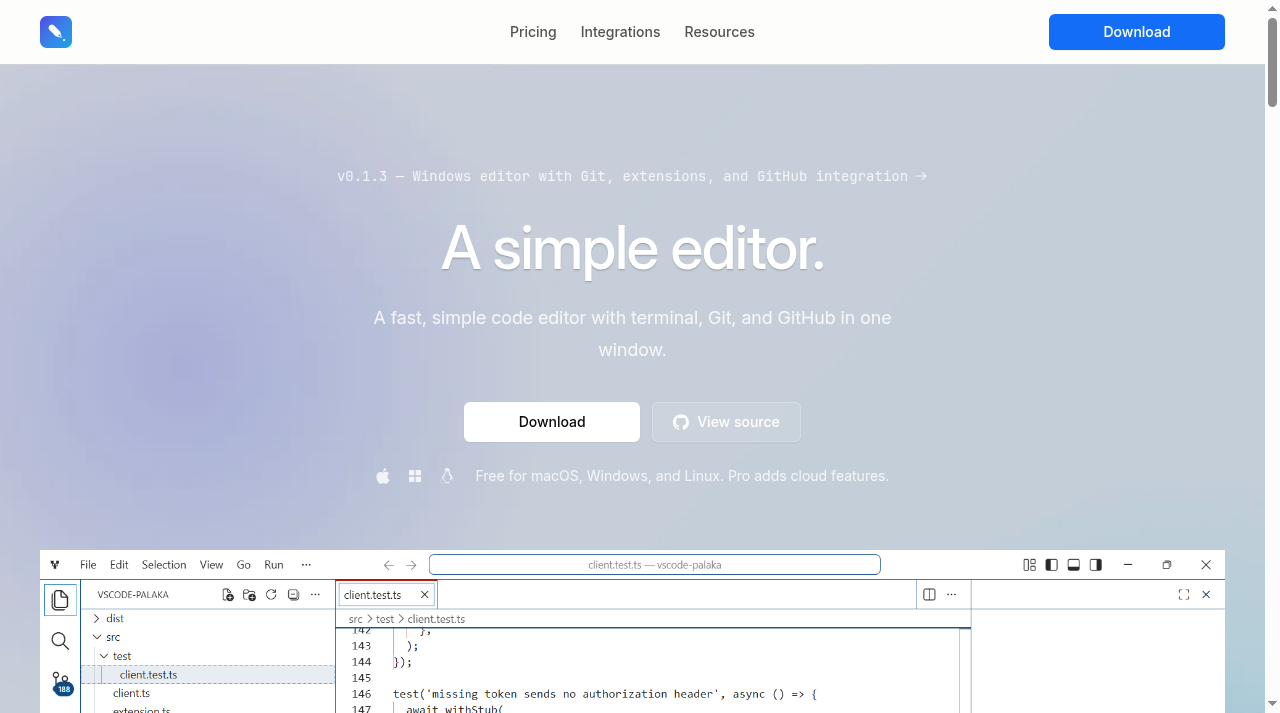Click the command center search field
This screenshot has height=713, width=1280.
click(655, 565)
